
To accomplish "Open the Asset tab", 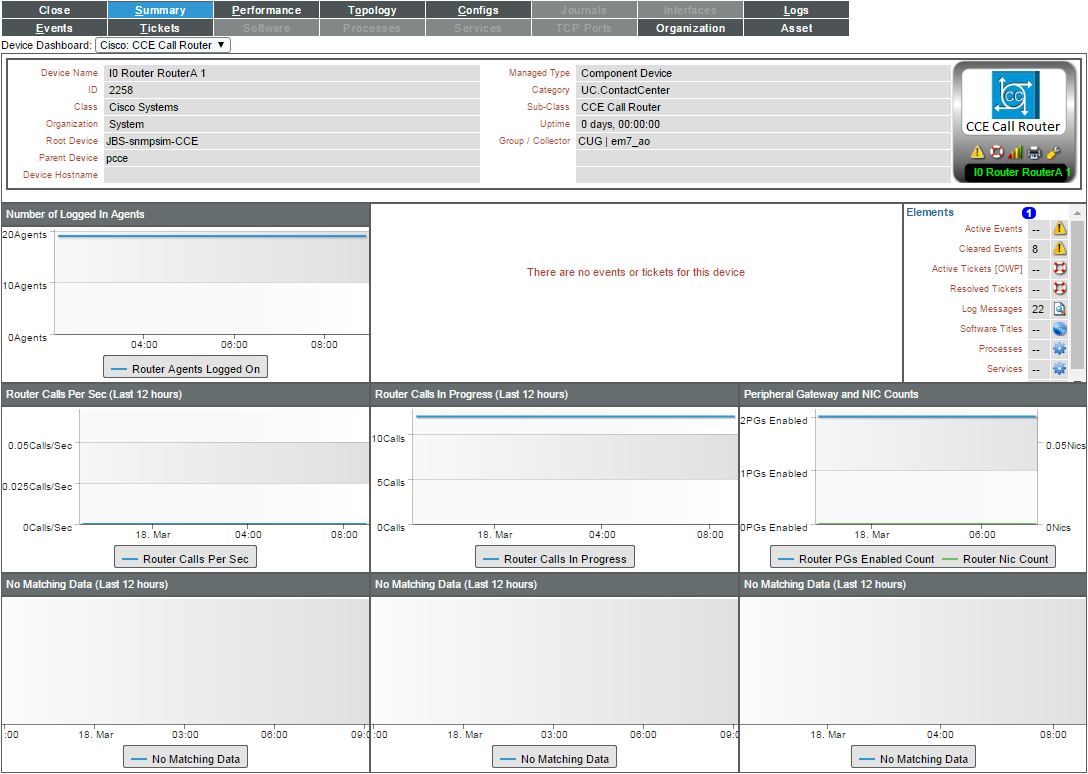I will (796, 28).
